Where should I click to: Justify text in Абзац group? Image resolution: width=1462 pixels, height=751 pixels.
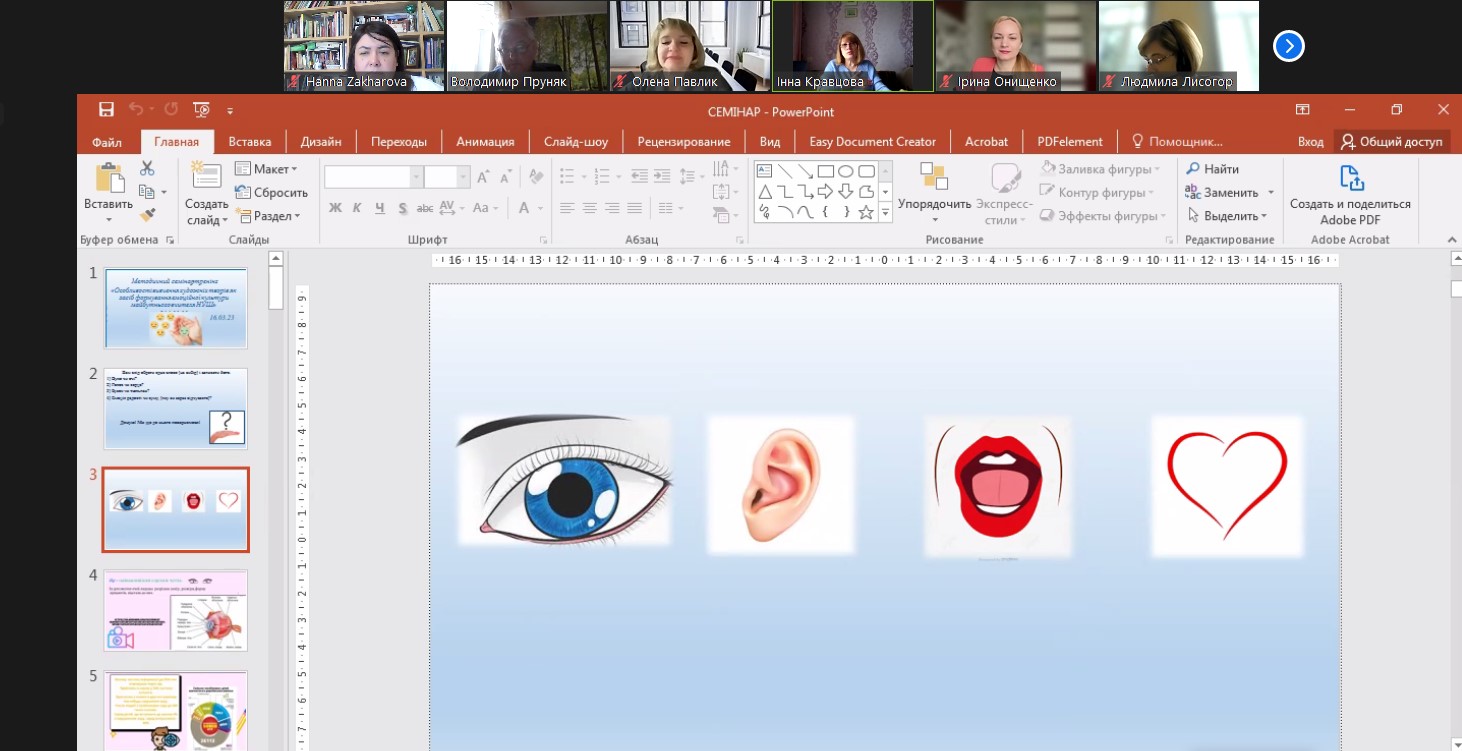pos(634,208)
